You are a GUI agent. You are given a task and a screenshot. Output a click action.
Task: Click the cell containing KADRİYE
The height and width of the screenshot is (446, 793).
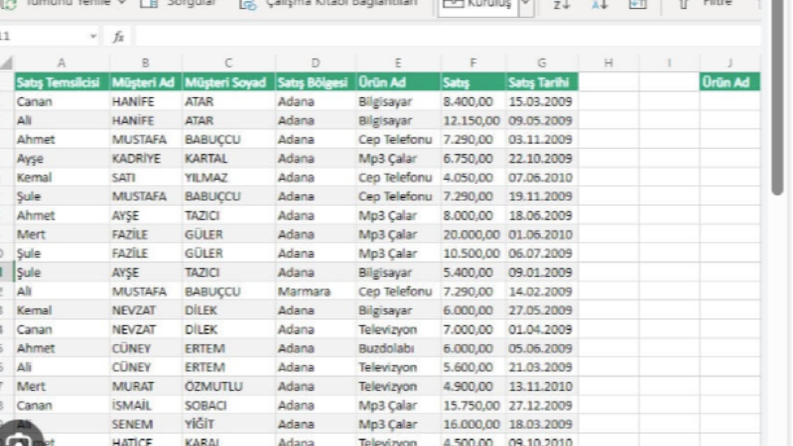click(146, 159)
